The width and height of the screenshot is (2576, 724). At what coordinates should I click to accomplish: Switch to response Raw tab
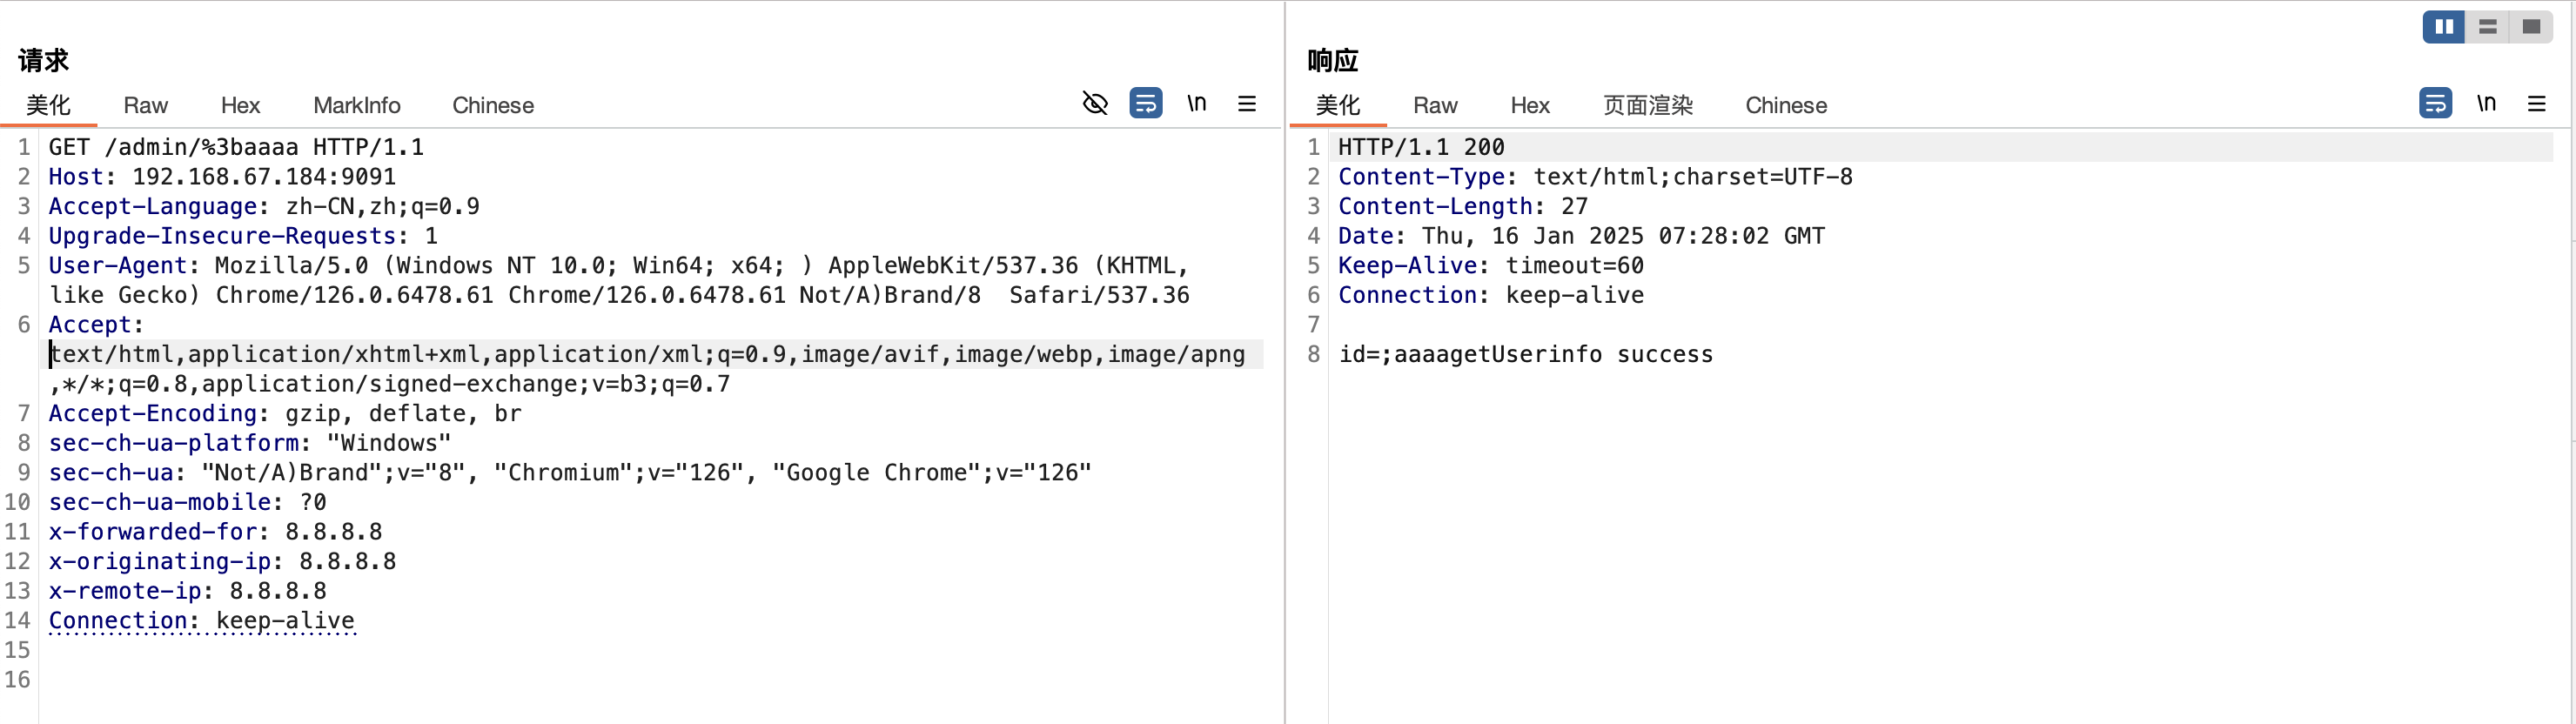[1434, 105]
